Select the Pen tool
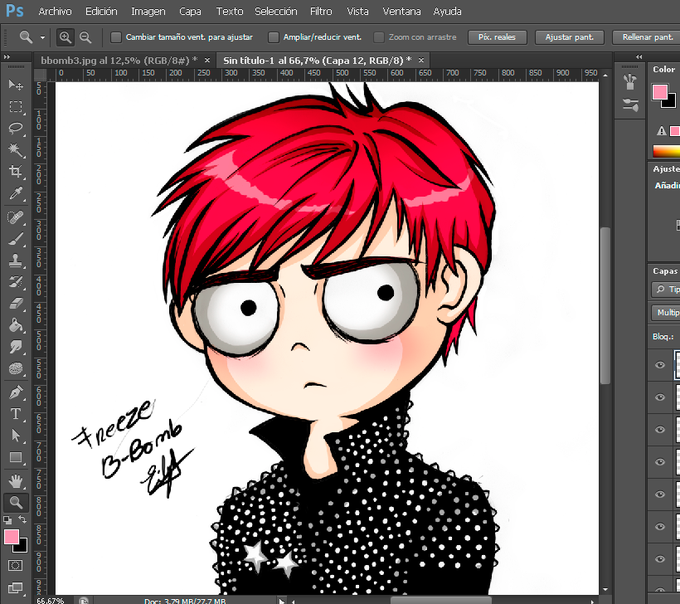Viewport: 680px width, 604px height. click(x=16, y=392)
